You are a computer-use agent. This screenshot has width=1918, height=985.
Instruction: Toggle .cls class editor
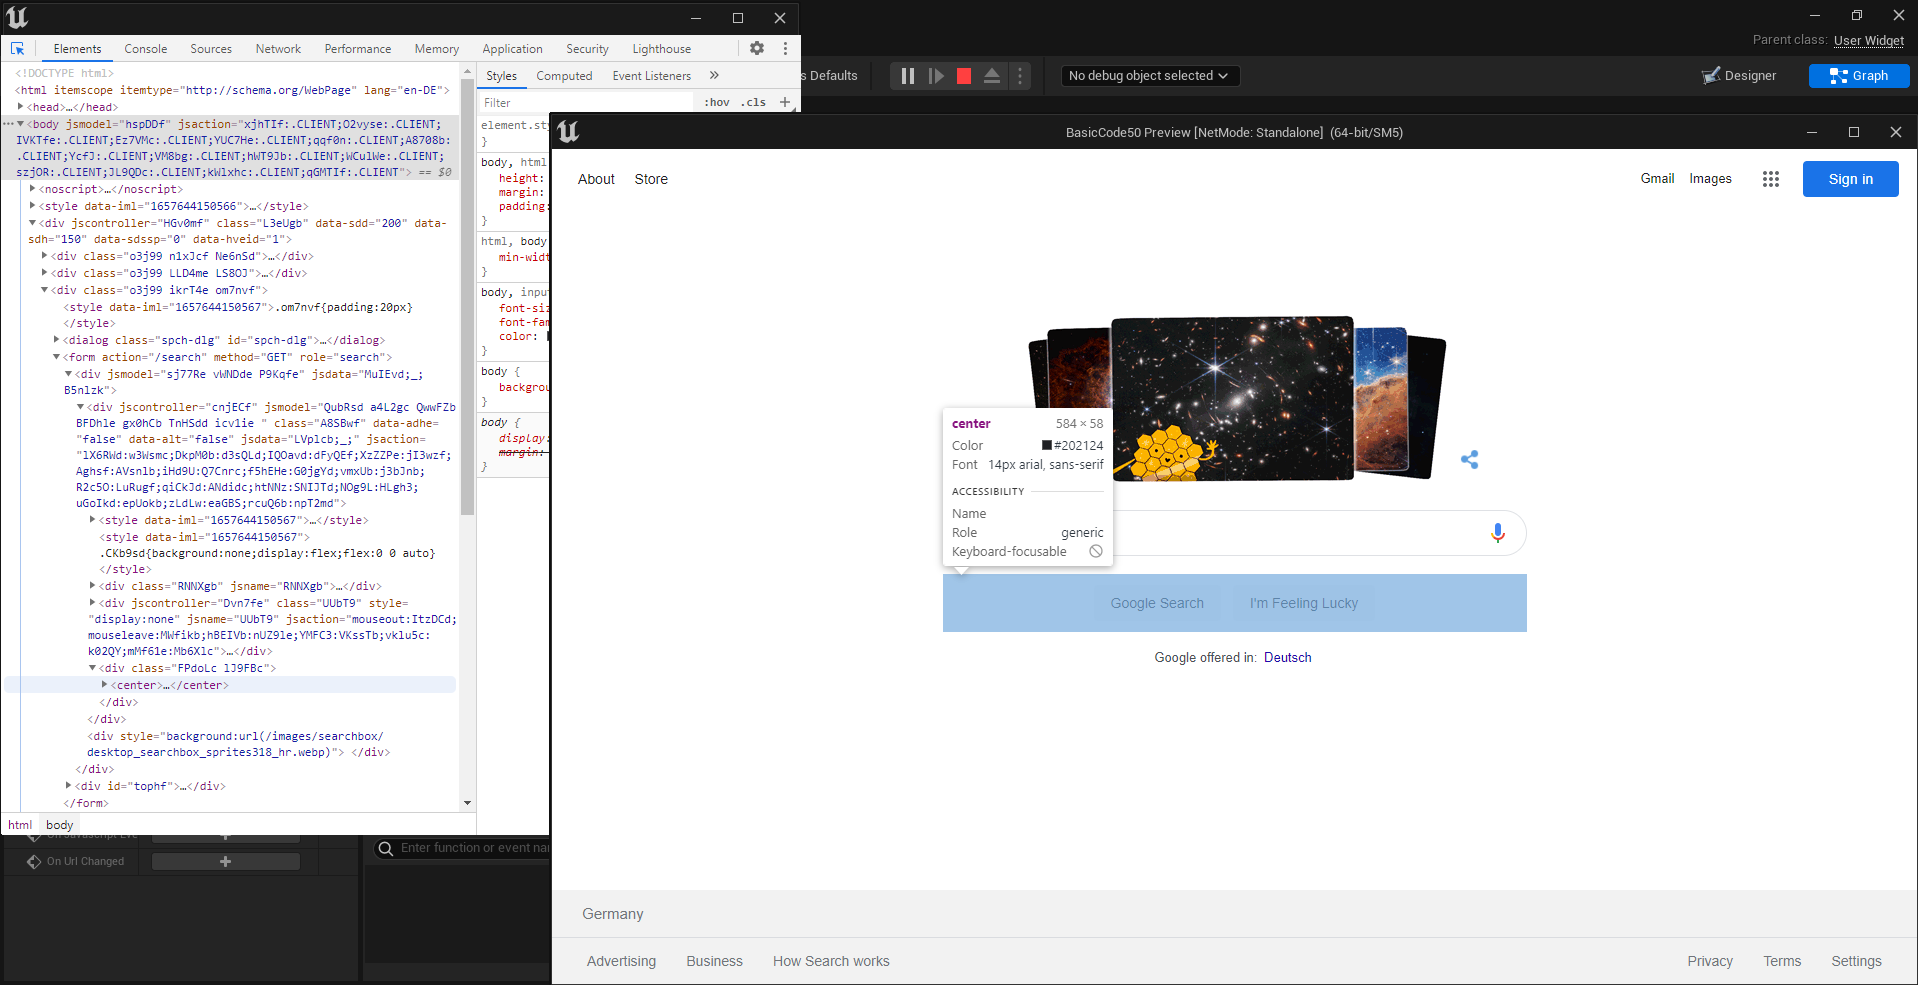(x=753, y=102)
